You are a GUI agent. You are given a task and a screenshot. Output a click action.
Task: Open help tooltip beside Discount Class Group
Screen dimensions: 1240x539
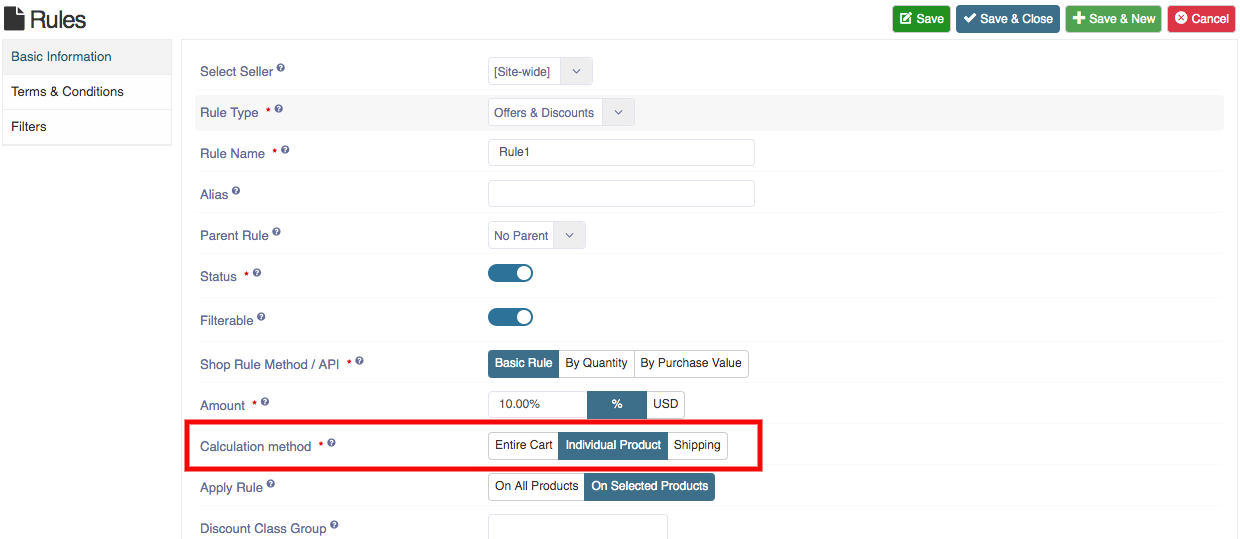(334, 525)
